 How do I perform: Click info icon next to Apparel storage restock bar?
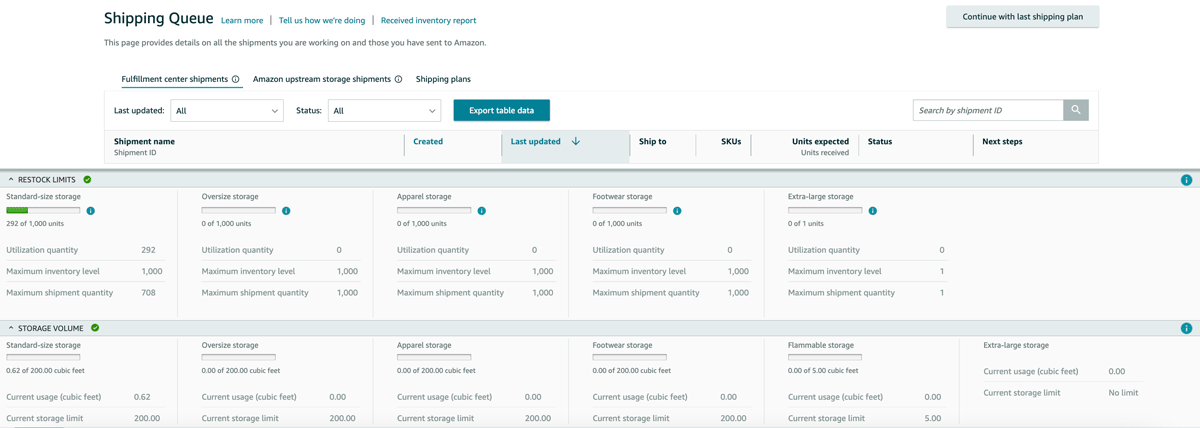[x=482, y=211]
